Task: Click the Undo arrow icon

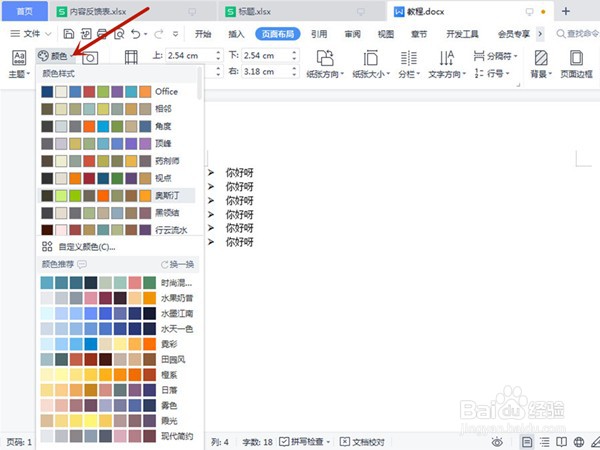Action: click(x=136, y=34)
